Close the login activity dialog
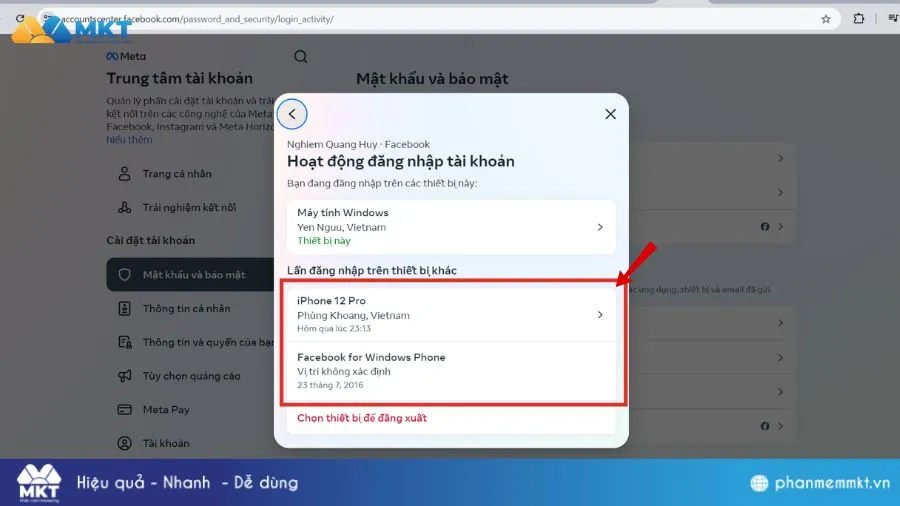Screen dimensions: 900x506 pyautogui.click(x=610, y=114)
